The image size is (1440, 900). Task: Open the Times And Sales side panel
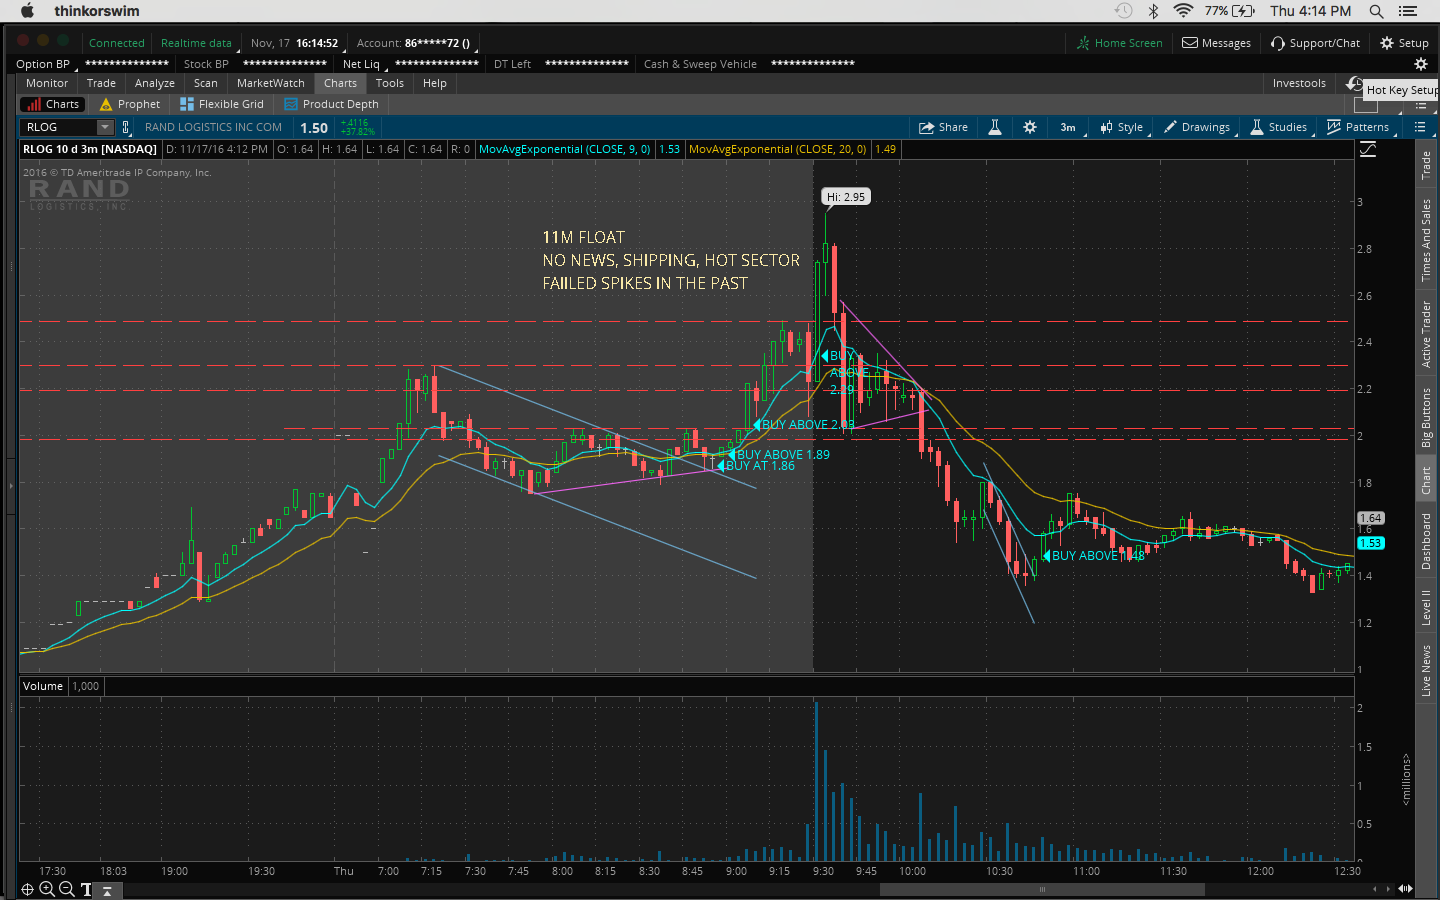(x=1426, y=240)
